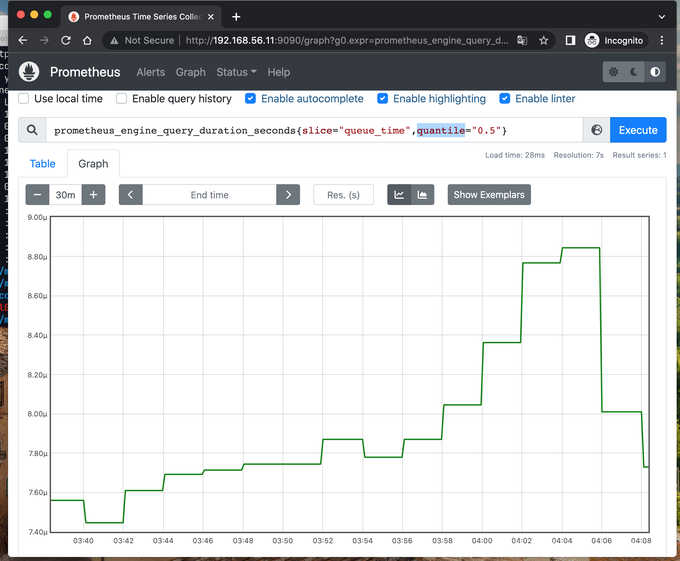This screenshot has width=680, height=561.
Task: Open new browser tab plus
Action: click(x=236, y=17)
